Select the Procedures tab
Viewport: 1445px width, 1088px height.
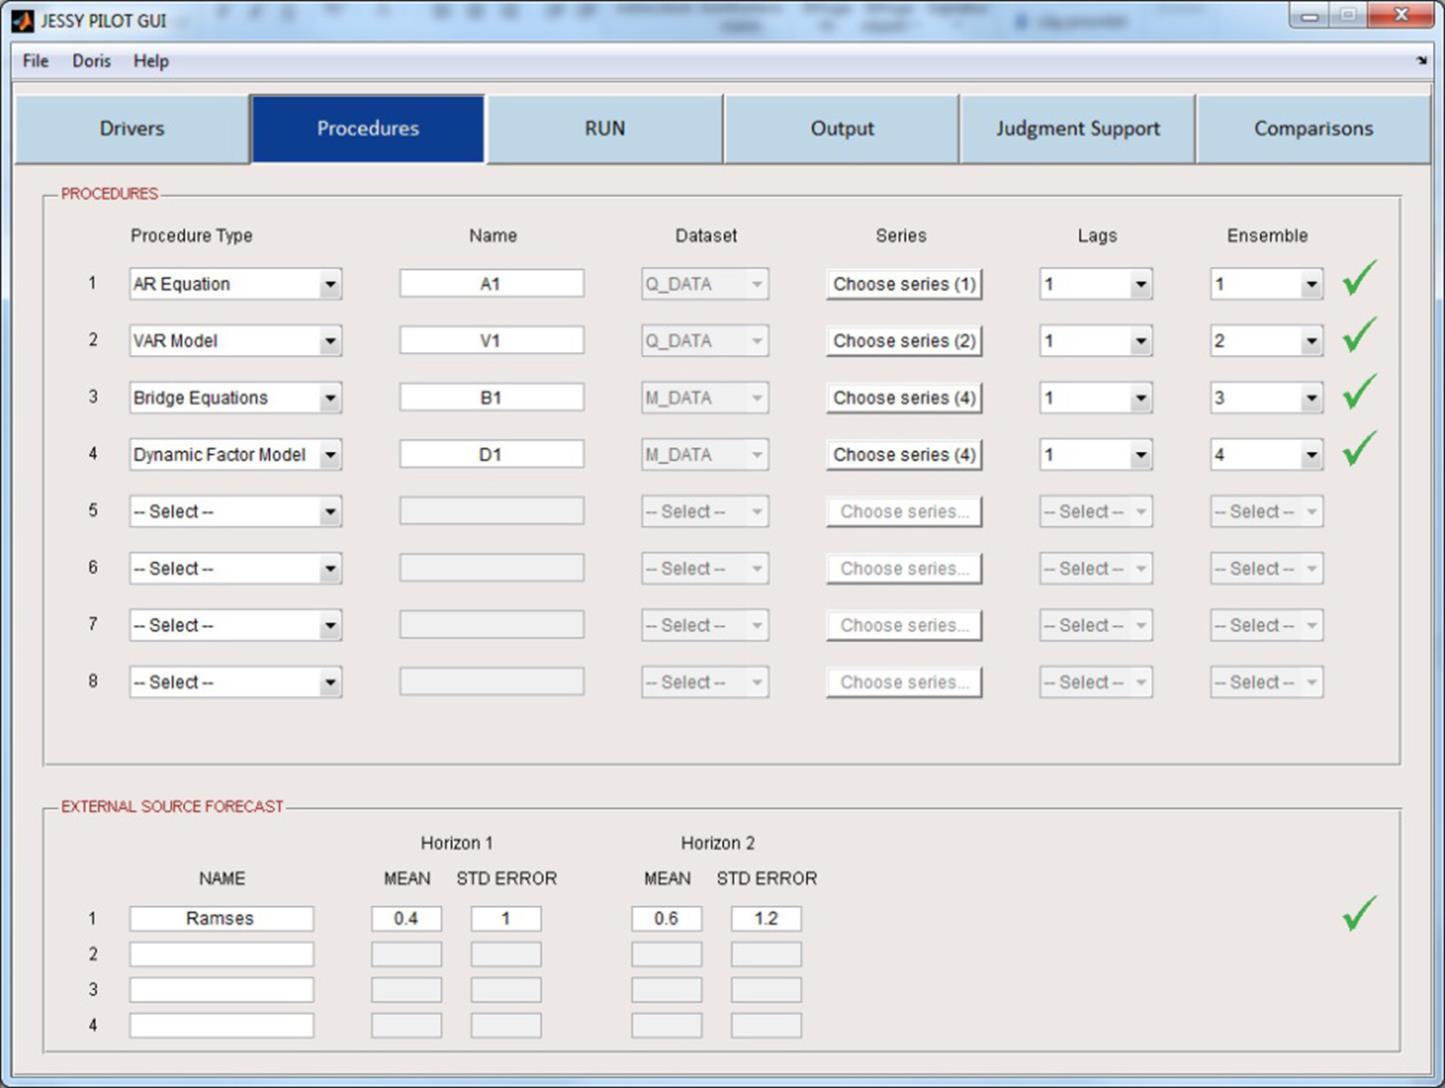coord(368,129)
